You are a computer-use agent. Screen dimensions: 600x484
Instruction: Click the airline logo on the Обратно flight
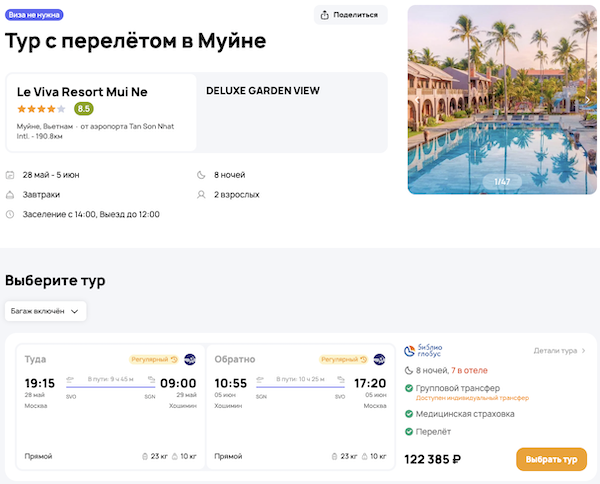click(379, 359)
